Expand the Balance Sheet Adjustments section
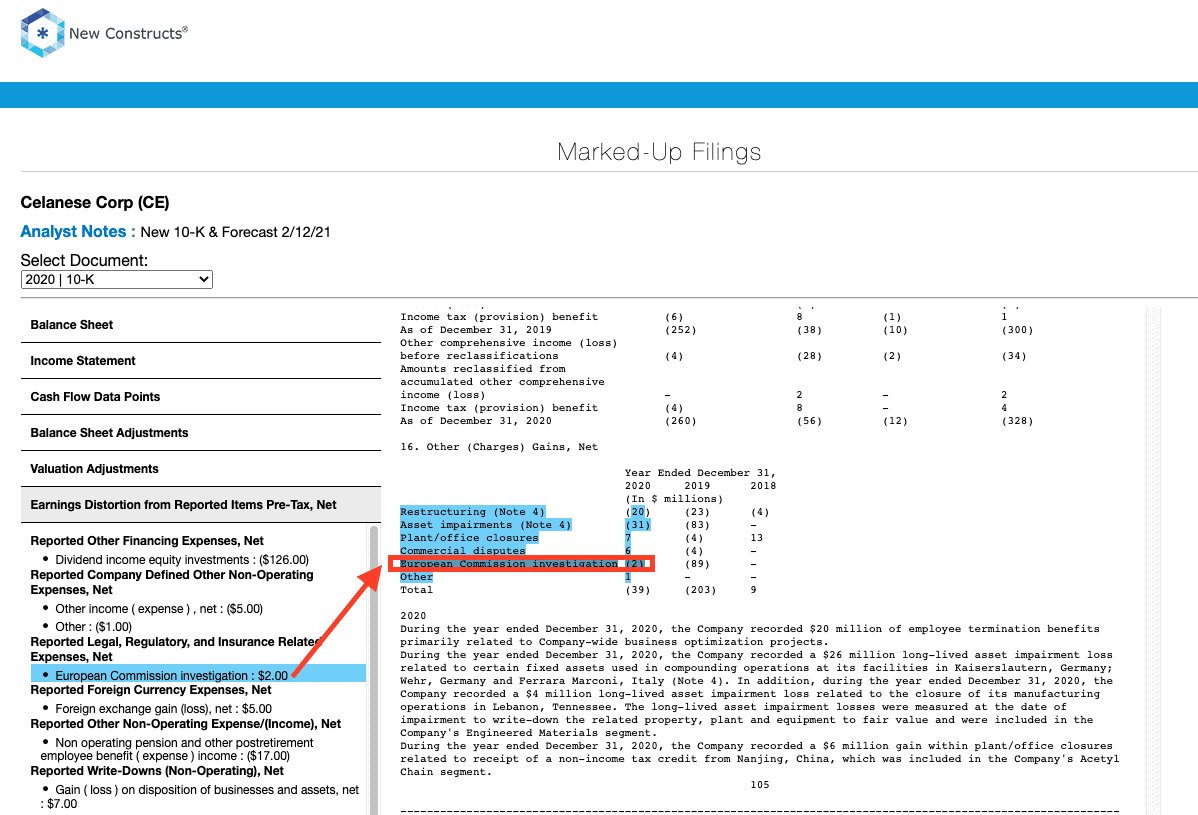Image resolution: width=1198 pixels, height=815 pixels. click(200, 432)
